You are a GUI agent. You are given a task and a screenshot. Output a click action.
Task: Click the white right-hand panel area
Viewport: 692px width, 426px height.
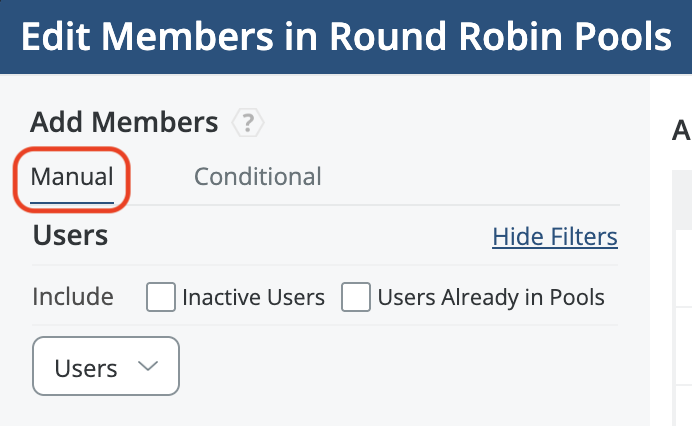671,300
